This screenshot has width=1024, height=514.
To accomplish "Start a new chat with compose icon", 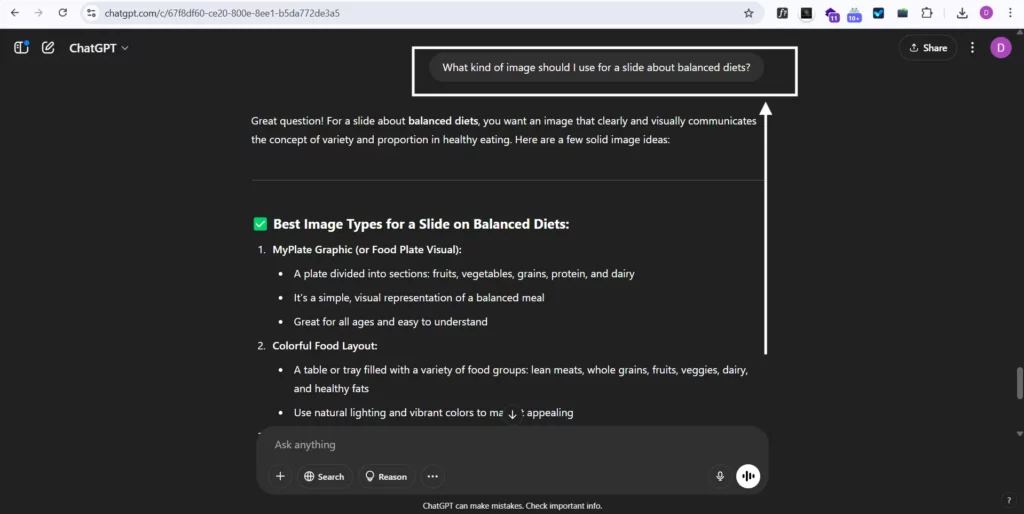I will [x=48, y=47].
